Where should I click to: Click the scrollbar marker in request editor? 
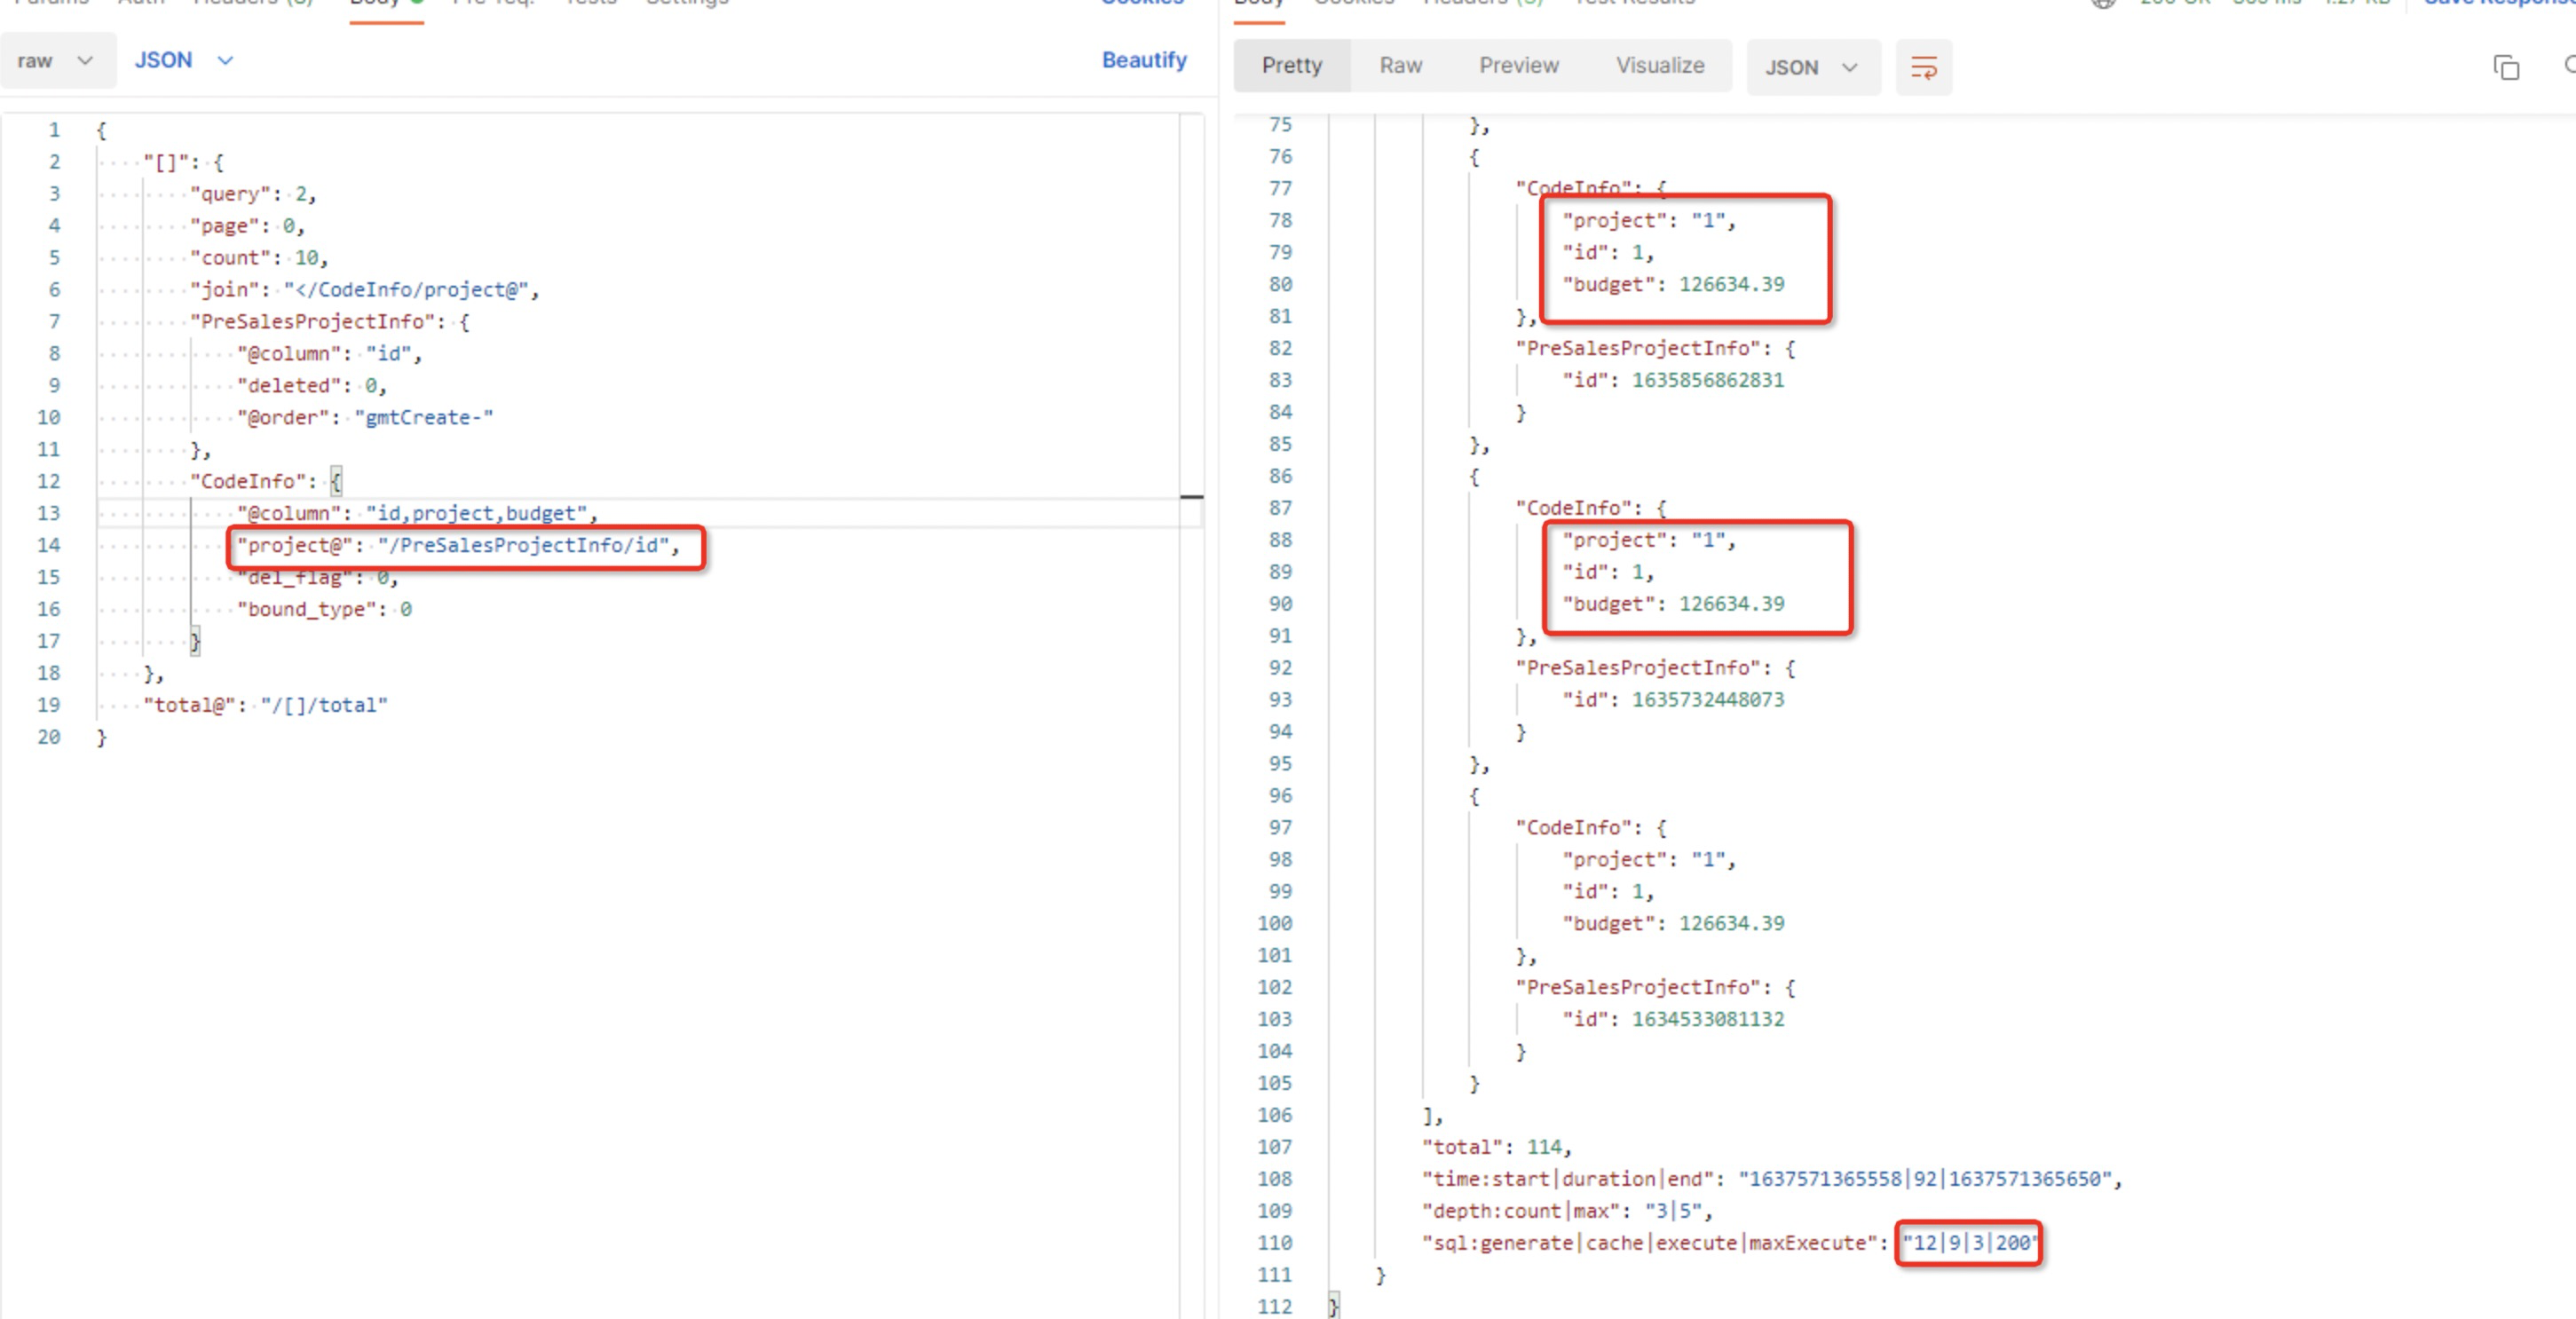(x=1191, y=496)
